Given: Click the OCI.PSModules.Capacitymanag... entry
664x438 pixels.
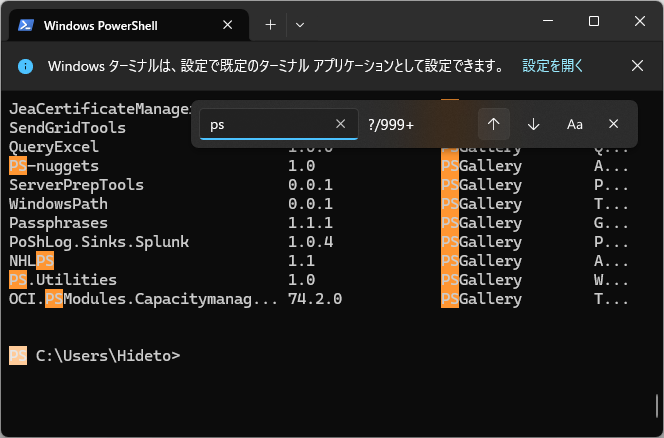Looking at the screenshot, I should point(143,299).
